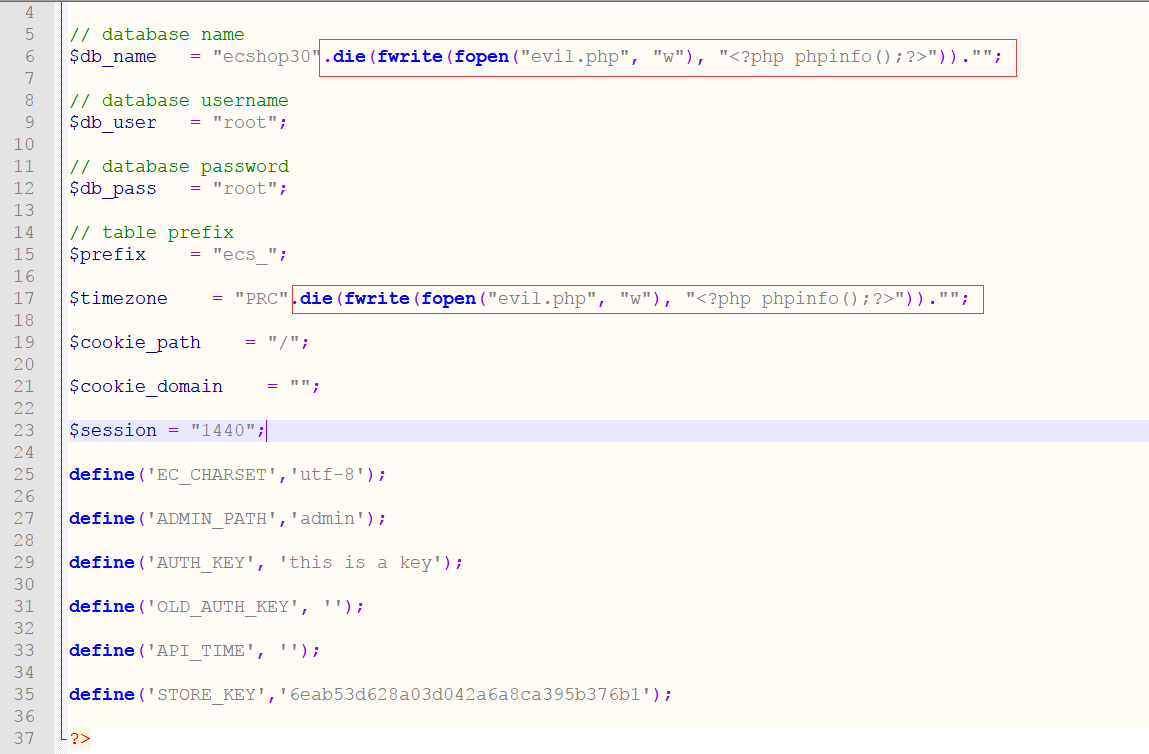Click the "// database password" comment
This screenshot has width=1149, height=754.
[x=179, y=166]
